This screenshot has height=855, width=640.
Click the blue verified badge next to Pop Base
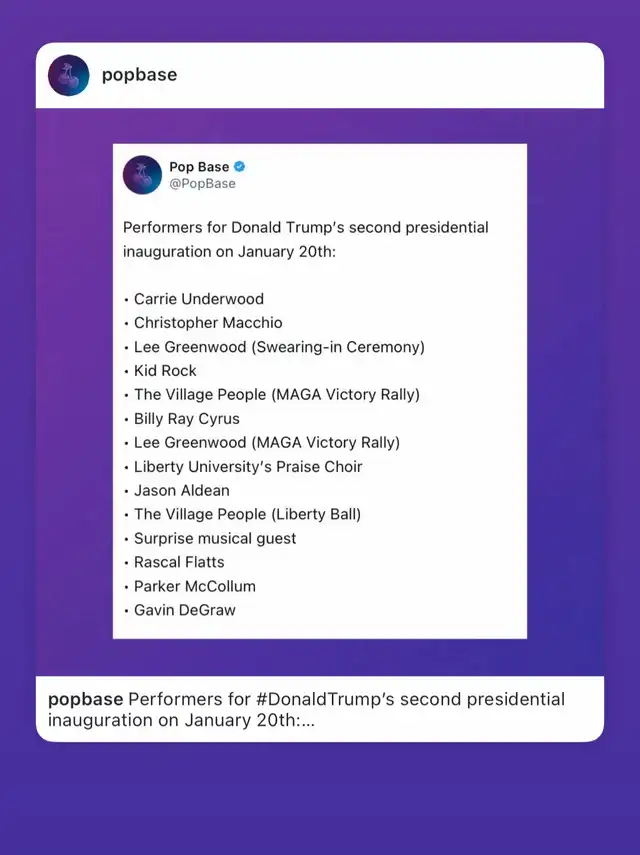coord(239,167)
